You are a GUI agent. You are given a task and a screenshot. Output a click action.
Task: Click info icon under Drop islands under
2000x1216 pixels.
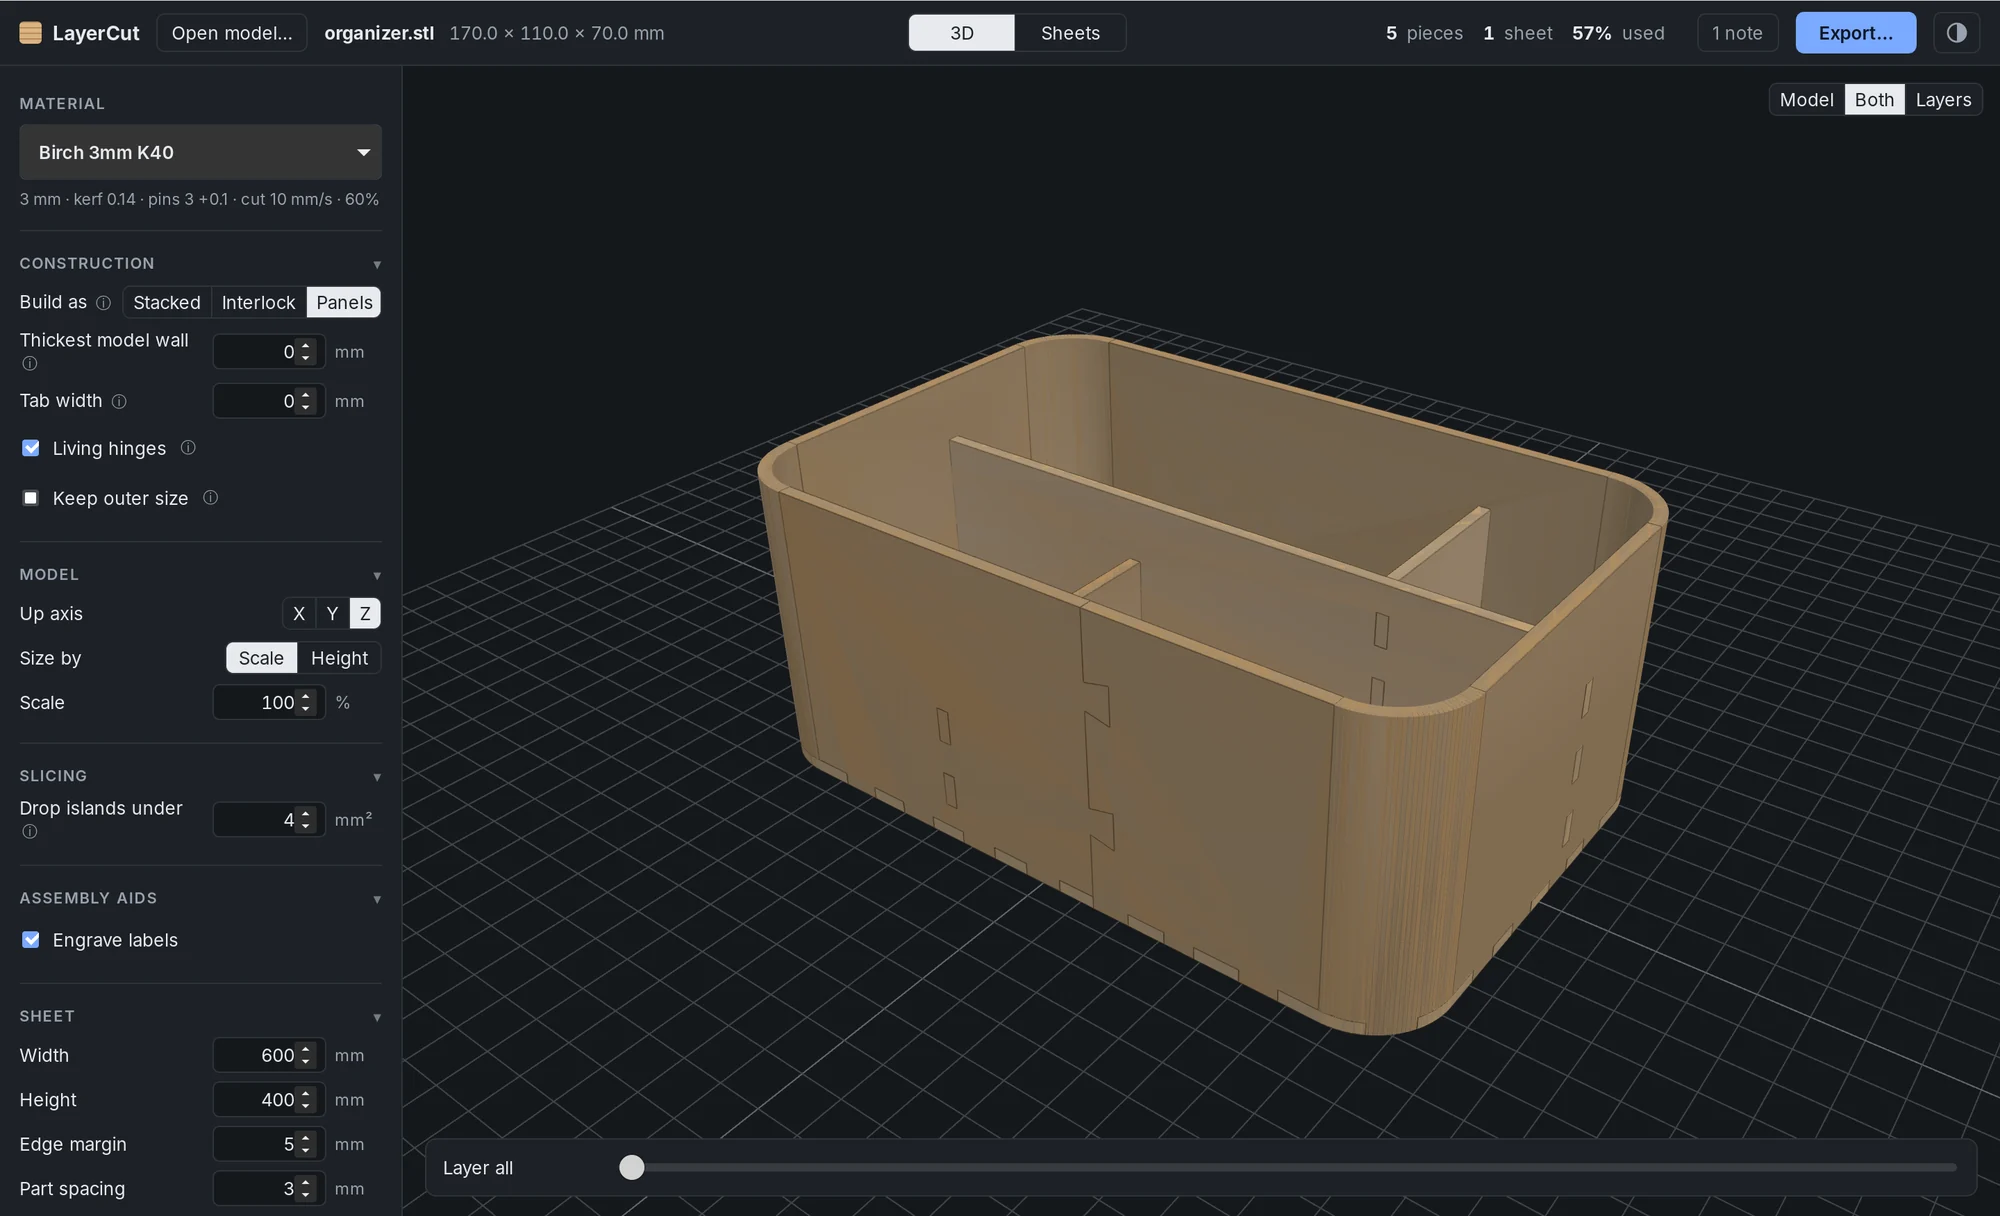[30, 832]
